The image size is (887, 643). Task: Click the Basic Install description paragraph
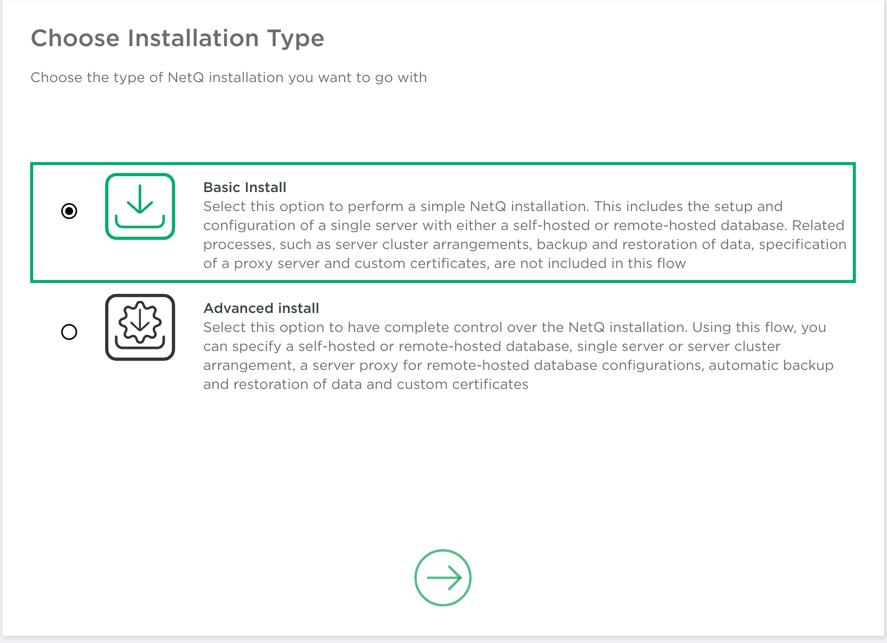tap(524, 235)
